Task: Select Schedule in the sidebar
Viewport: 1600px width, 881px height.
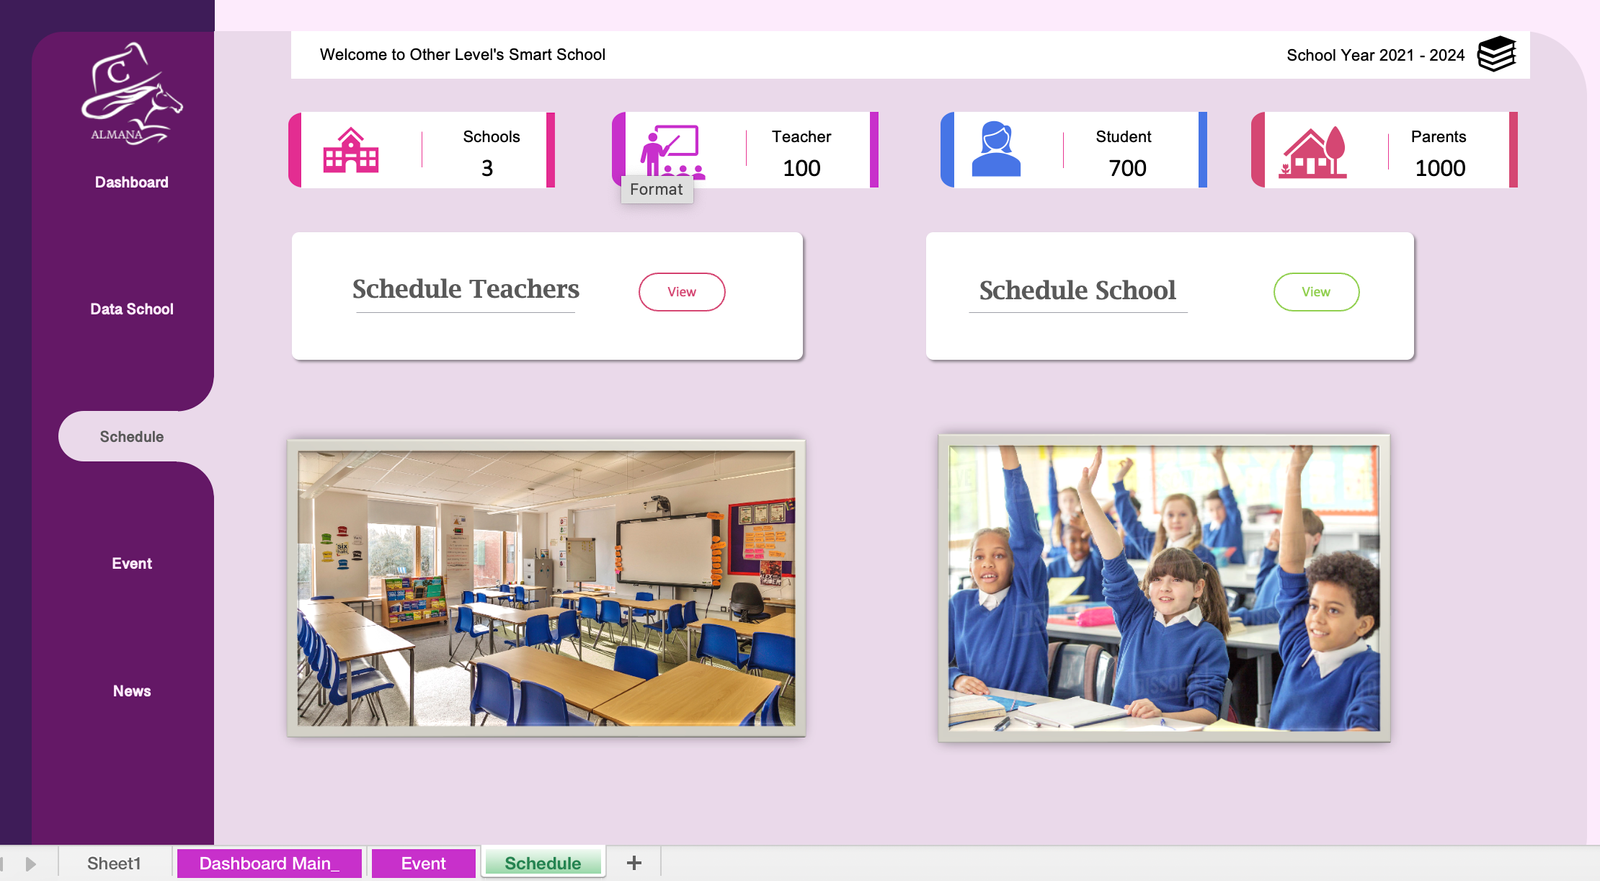Action: (132, 437)
